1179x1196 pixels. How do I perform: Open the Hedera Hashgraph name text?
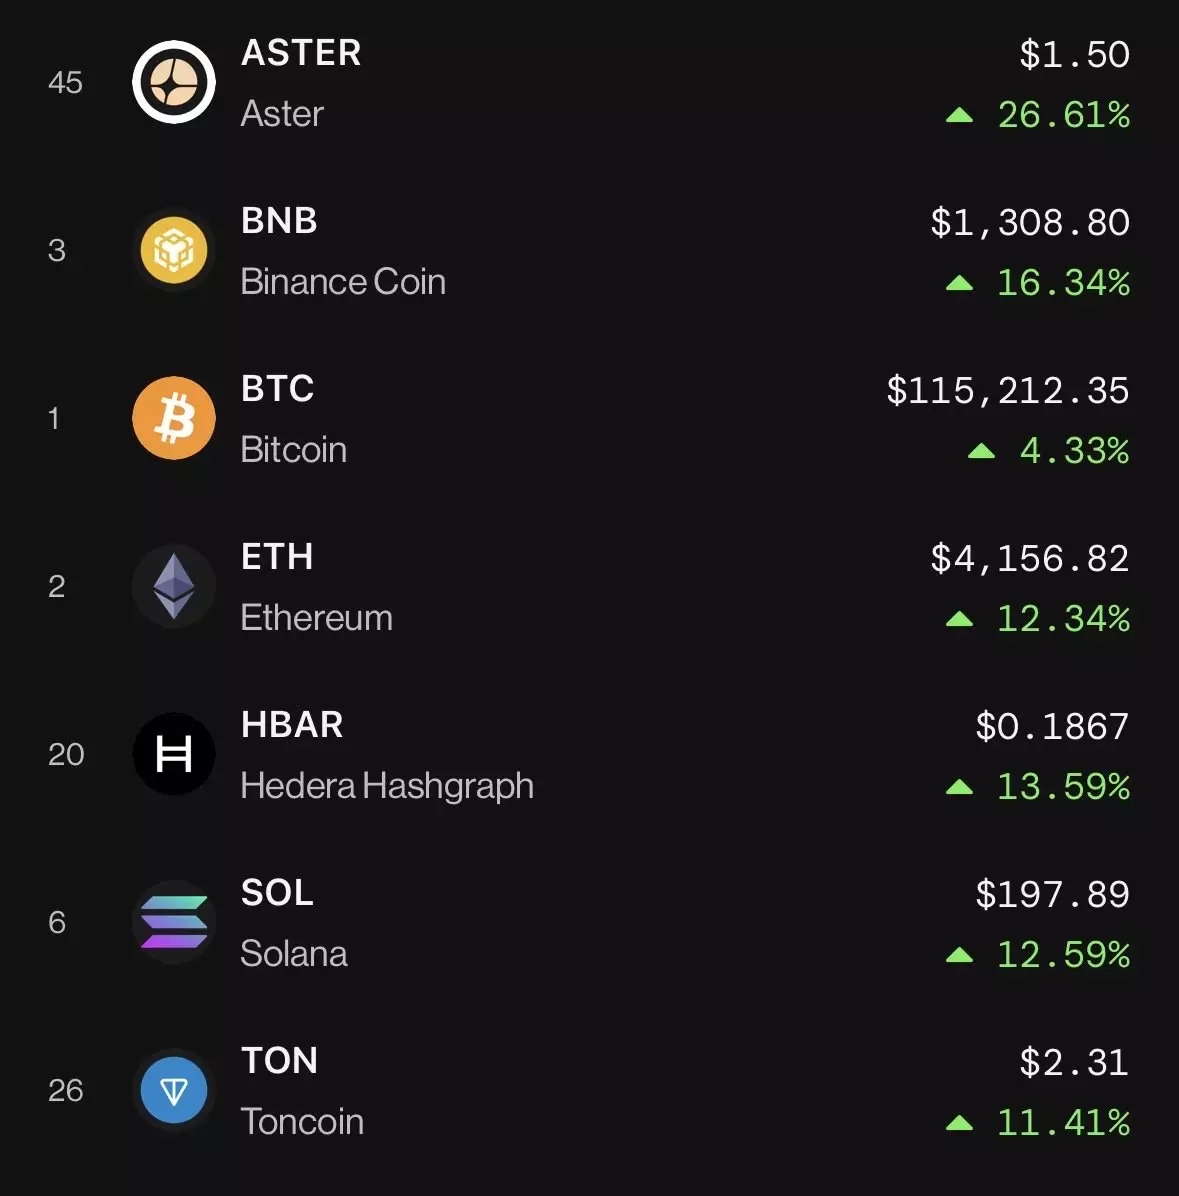point(387,786)
